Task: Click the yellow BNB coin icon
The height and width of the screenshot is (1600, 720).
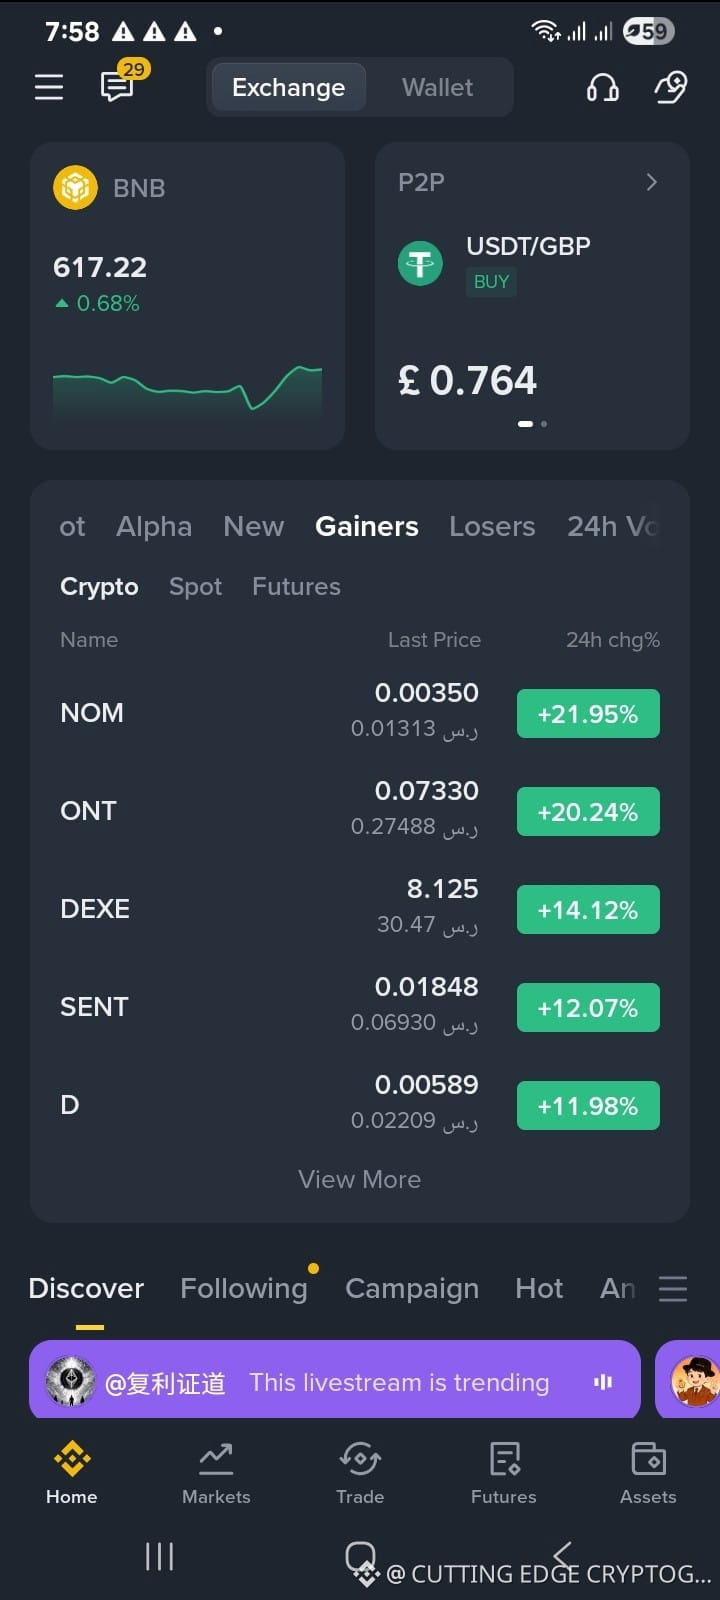Action: (75, 187)
